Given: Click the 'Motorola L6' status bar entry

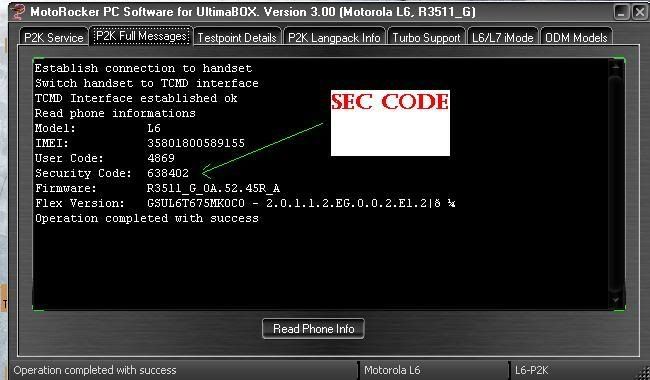Looking at the screenshot, I should [392, 370].
